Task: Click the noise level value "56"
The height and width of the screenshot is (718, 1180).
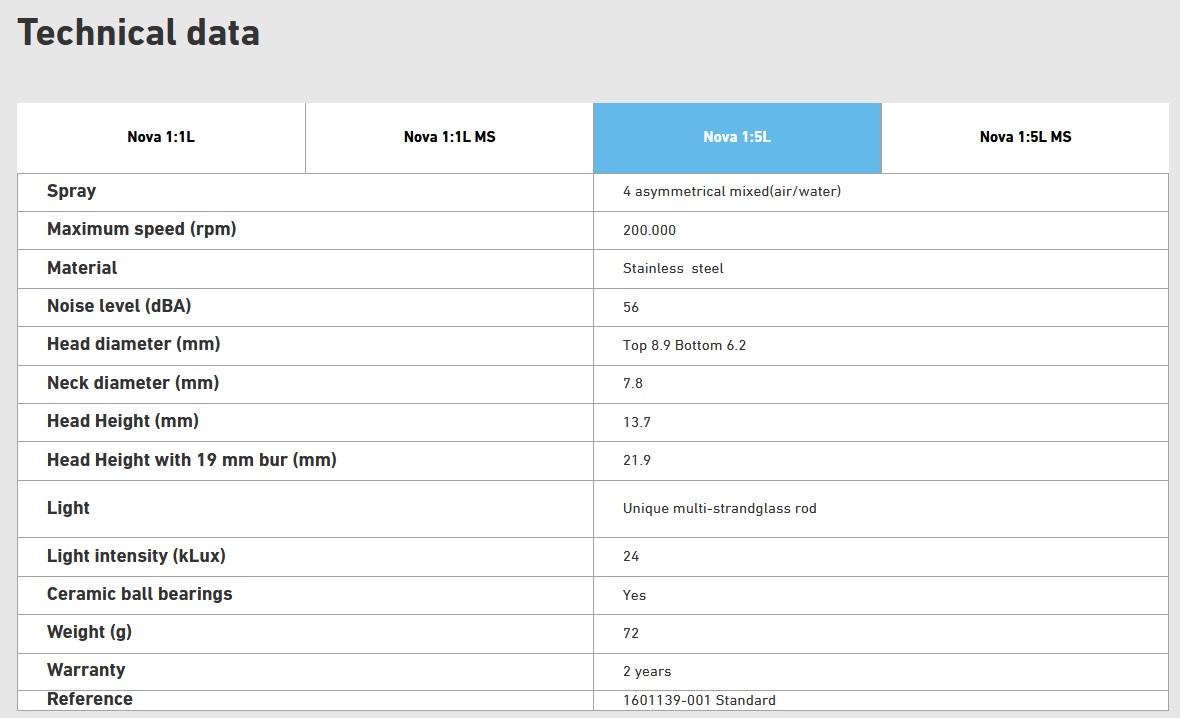Action: (x=631, y=307)
